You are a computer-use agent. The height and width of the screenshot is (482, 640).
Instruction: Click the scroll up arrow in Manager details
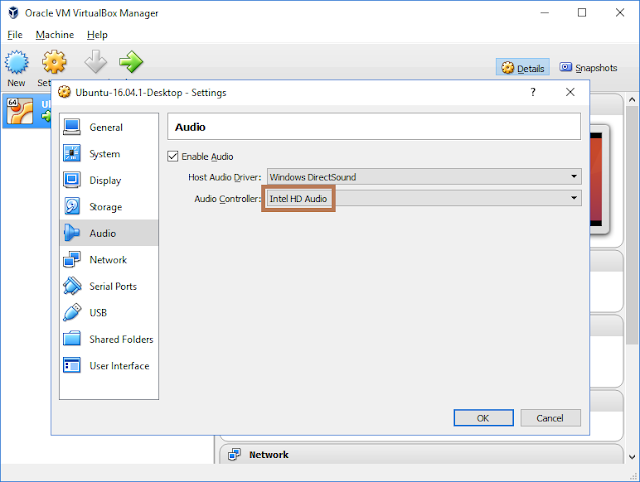(x=632, y=100)
